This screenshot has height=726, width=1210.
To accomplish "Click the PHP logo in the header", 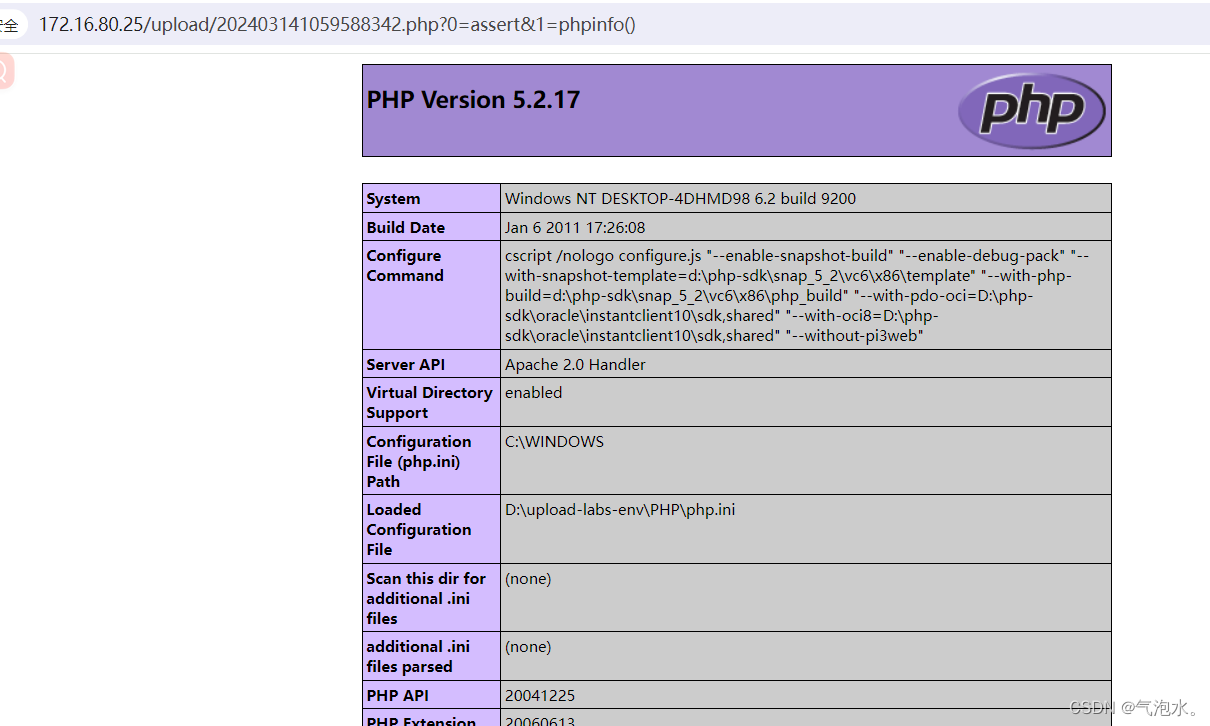I will point(1032,110).
